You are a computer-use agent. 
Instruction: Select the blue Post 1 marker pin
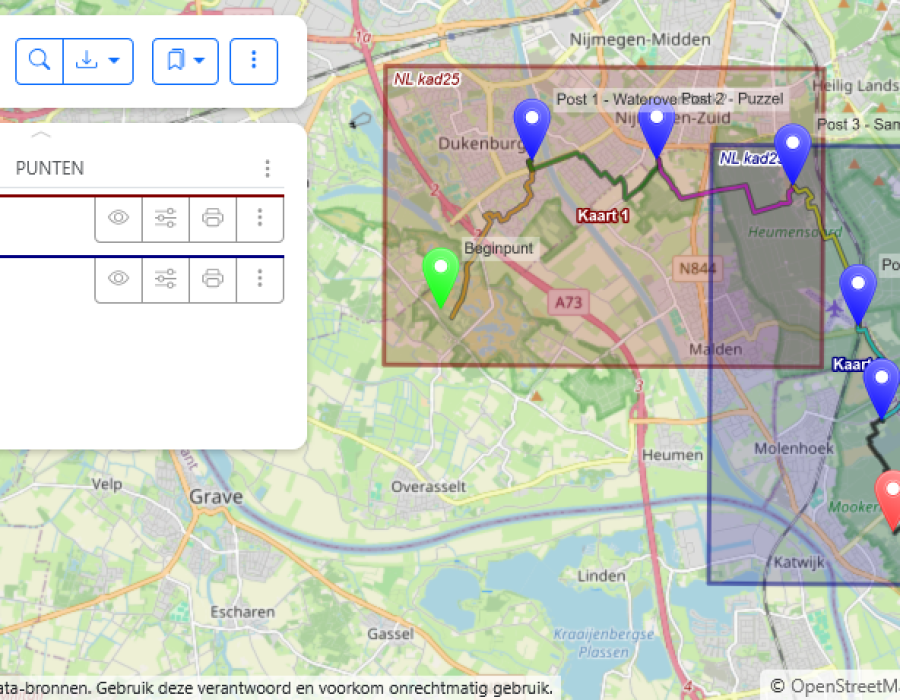tap(532, 129)
